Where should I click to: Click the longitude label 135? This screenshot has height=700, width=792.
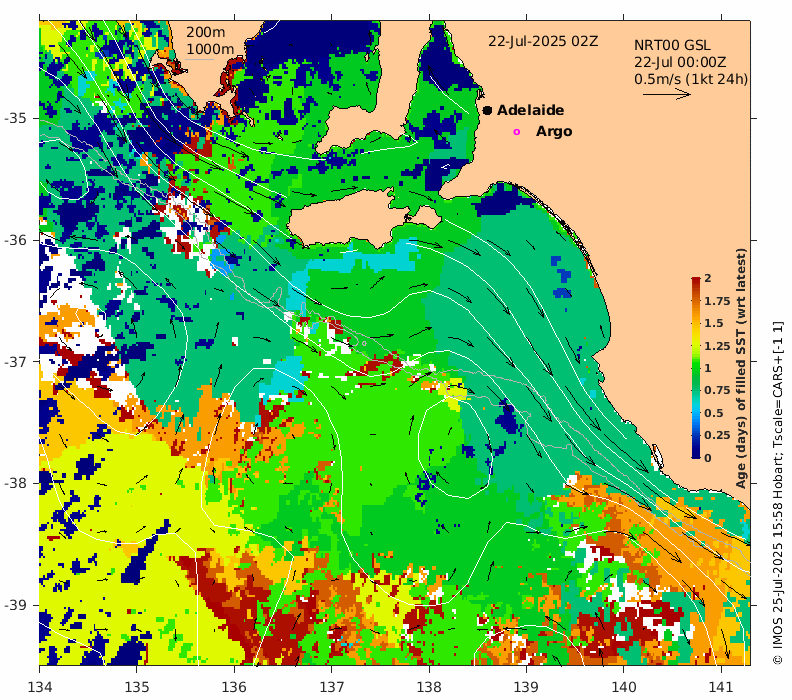point(137,687)
